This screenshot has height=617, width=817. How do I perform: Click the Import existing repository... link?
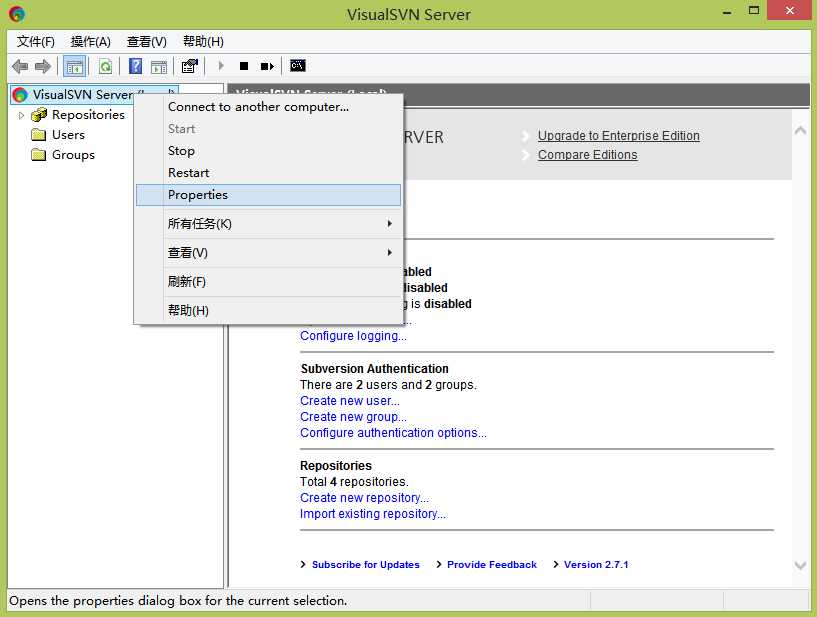[x=373, y=514]
